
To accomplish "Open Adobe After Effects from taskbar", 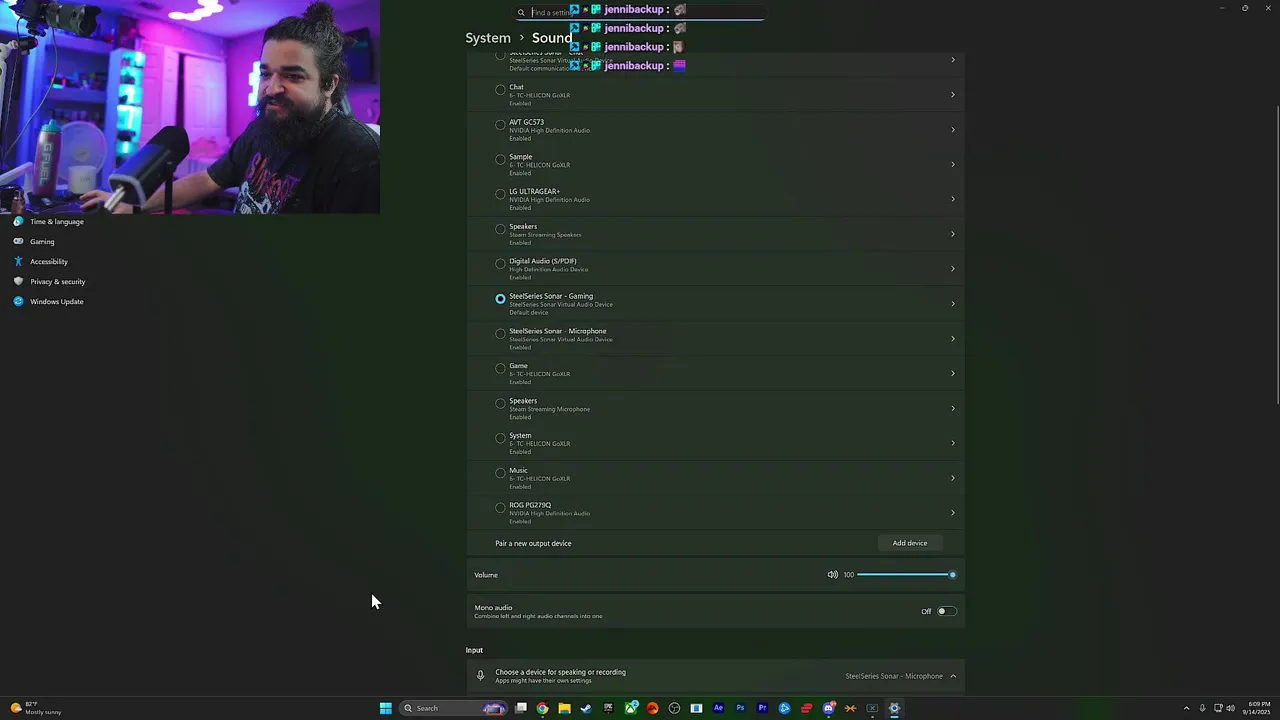I will (x=718, y=708).
